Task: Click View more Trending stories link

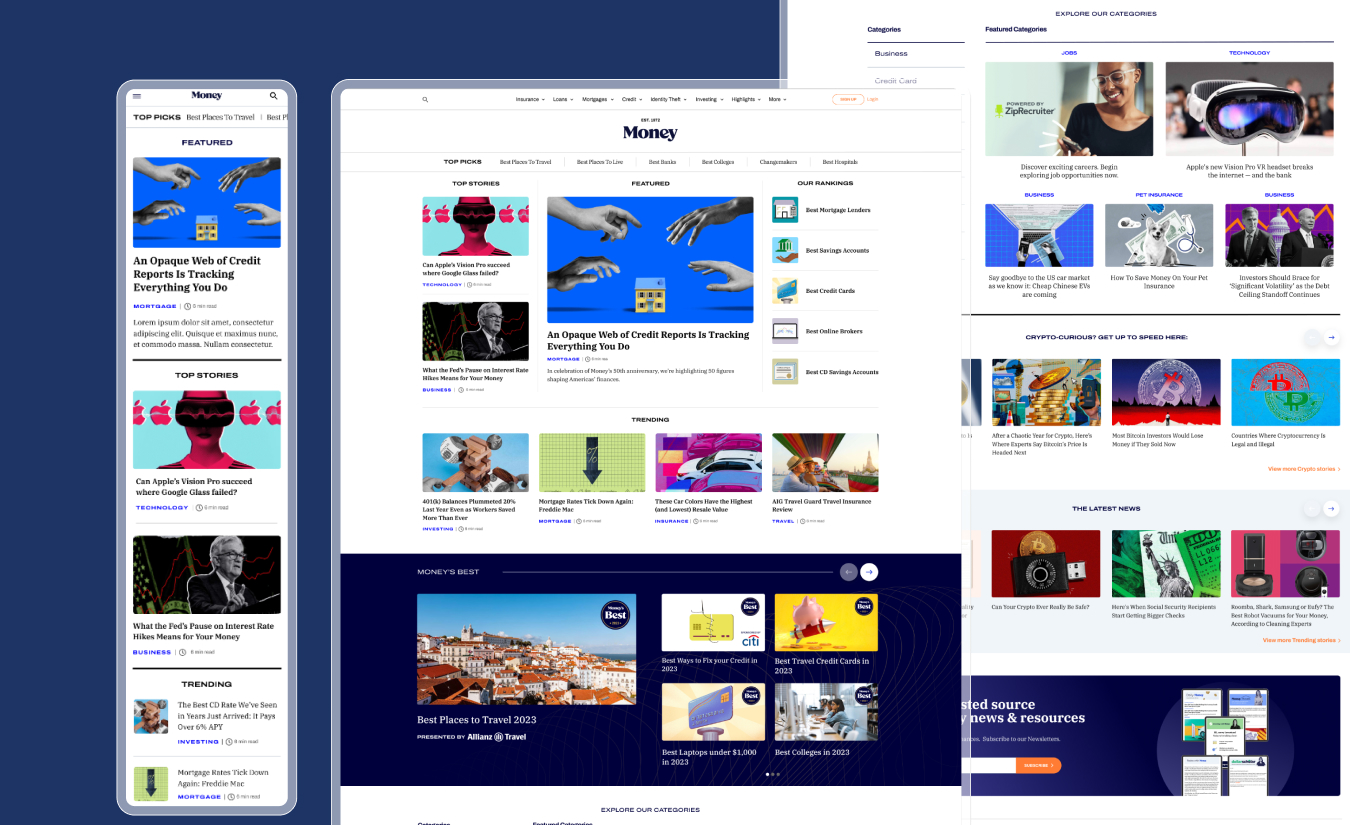Action: 1301,640
